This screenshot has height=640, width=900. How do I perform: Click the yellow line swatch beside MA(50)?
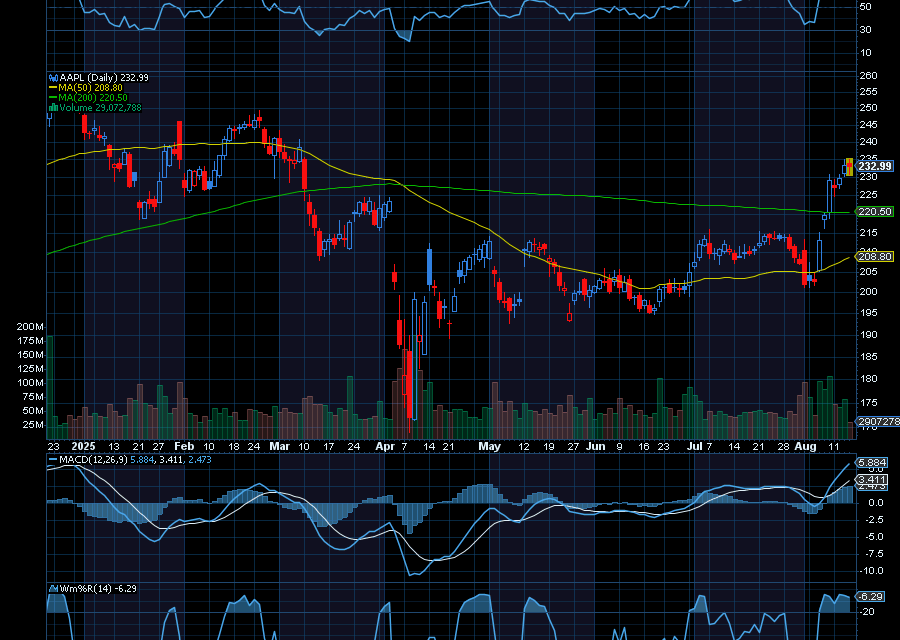53,88
